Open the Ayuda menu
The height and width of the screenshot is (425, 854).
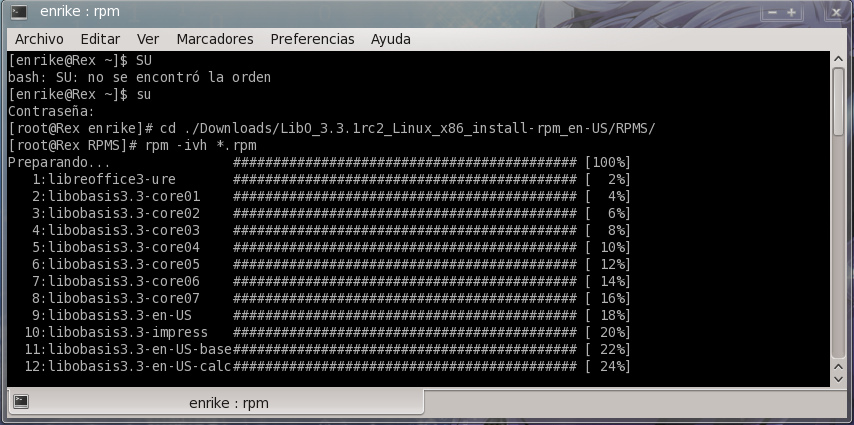pyautogui.click(x=391, y=39)
